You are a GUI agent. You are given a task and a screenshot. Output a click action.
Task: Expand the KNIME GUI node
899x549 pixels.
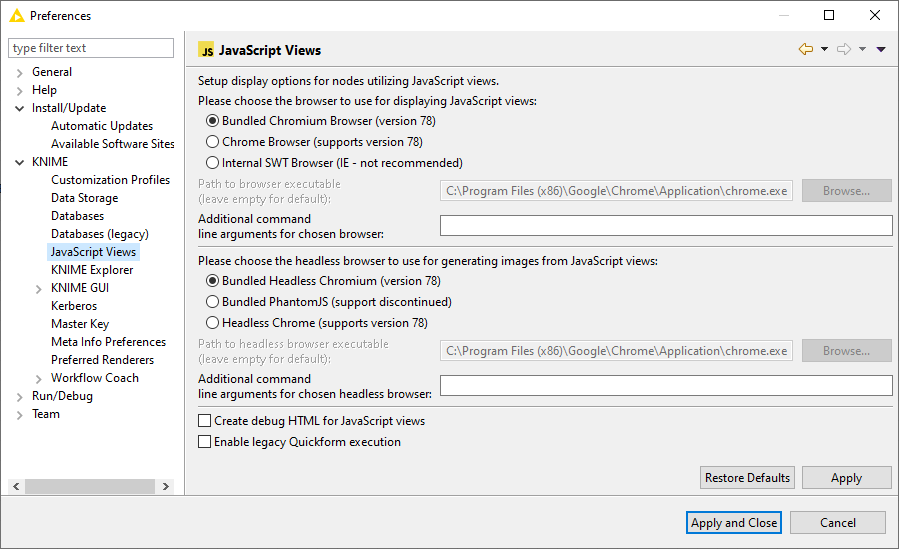point(39,288)
